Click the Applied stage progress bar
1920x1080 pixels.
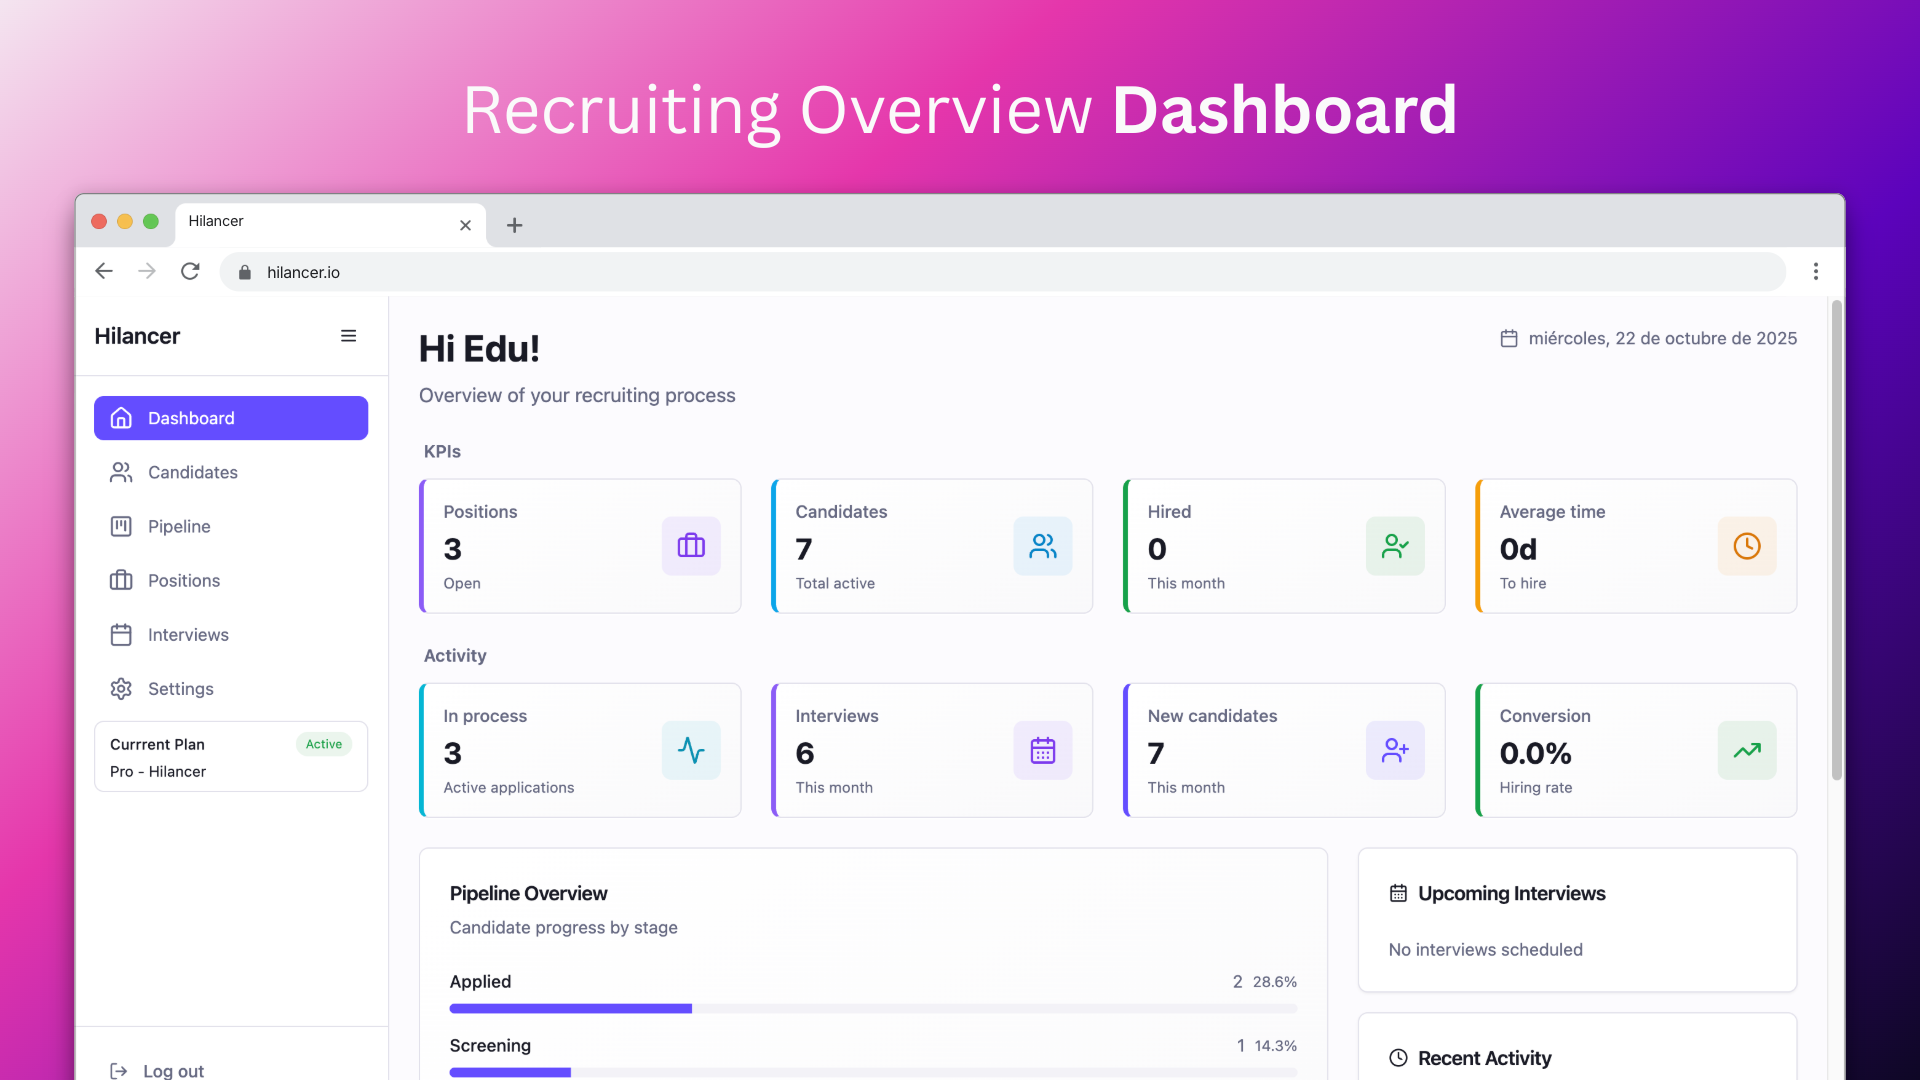[872, 1008]
